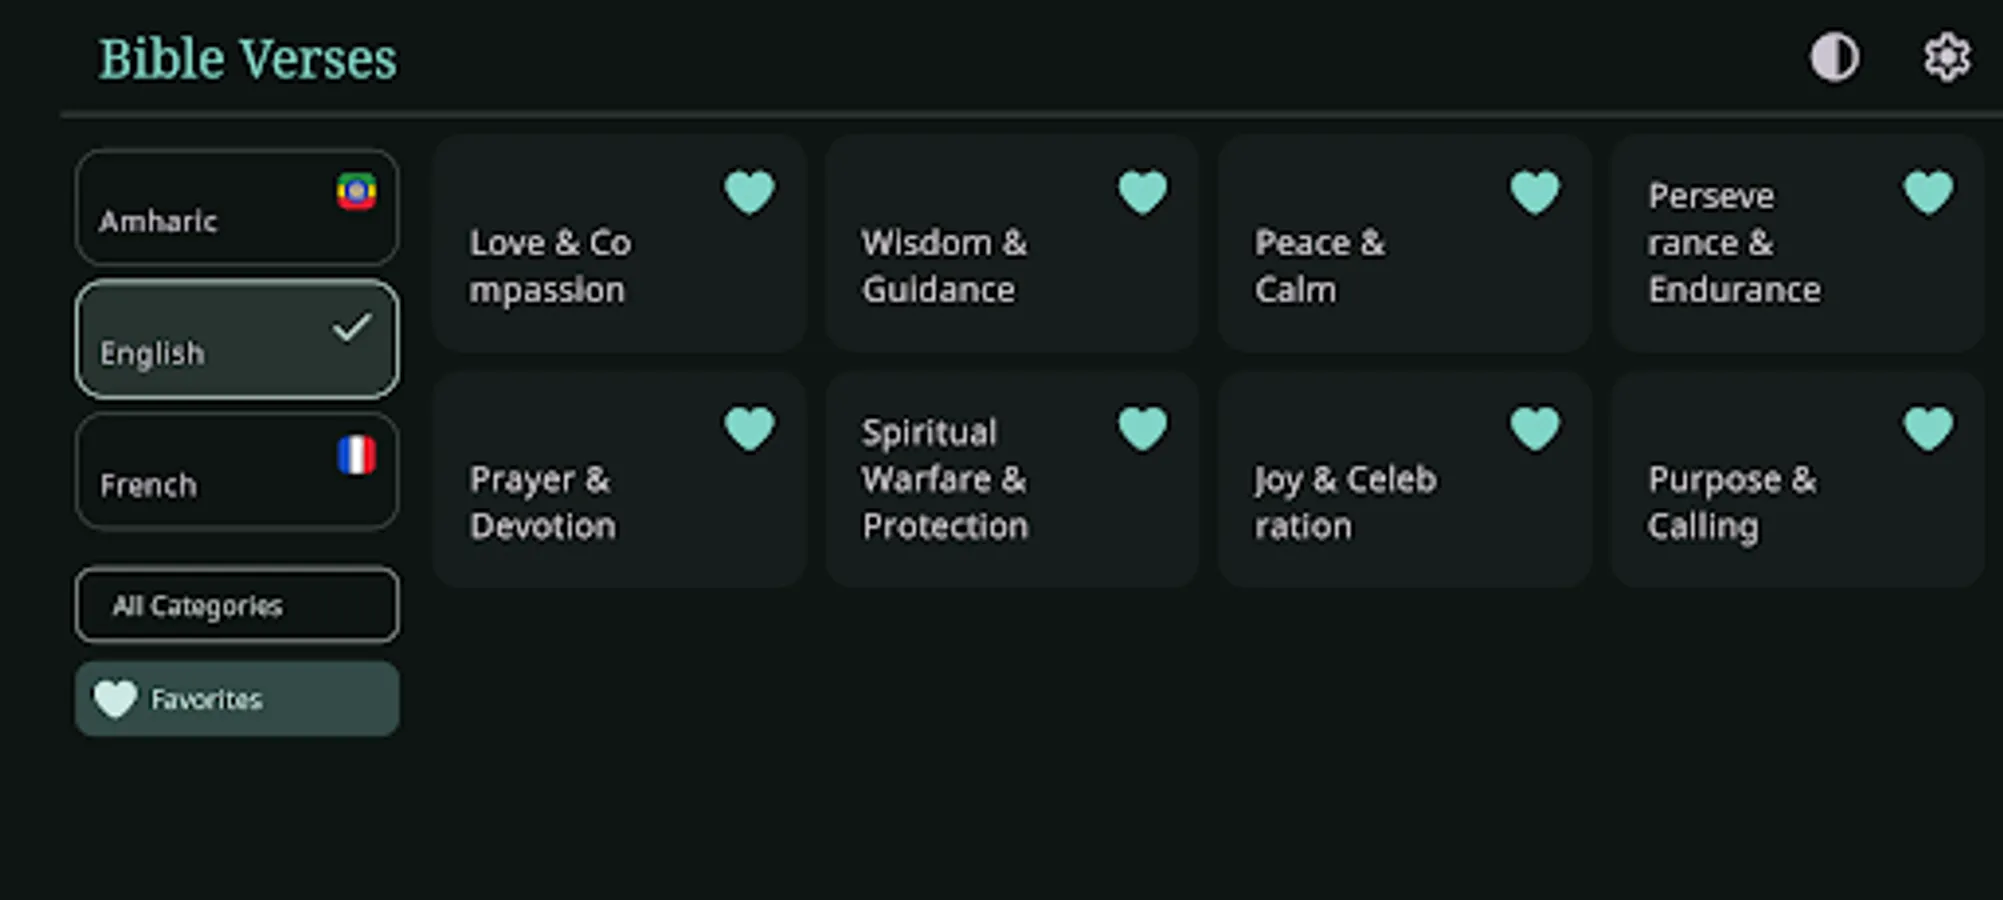Image resolution: width=2003 pixels, height=900 pixels.
Task: Open the settings gear
Action: (x=1945, y=57)
